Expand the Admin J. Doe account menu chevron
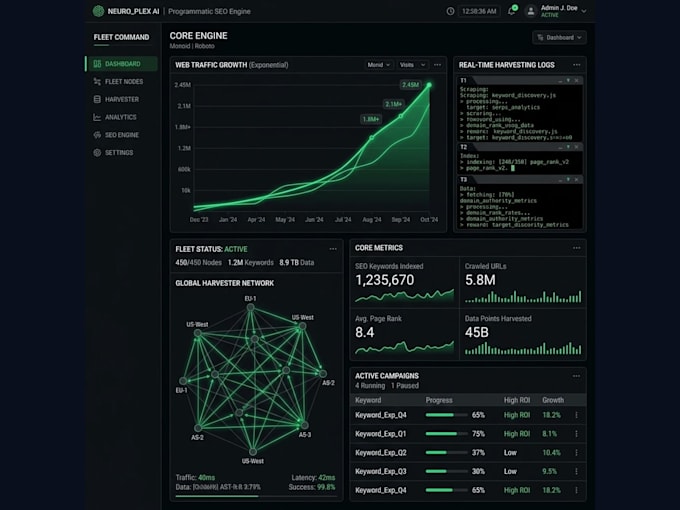 click(584, 11)
